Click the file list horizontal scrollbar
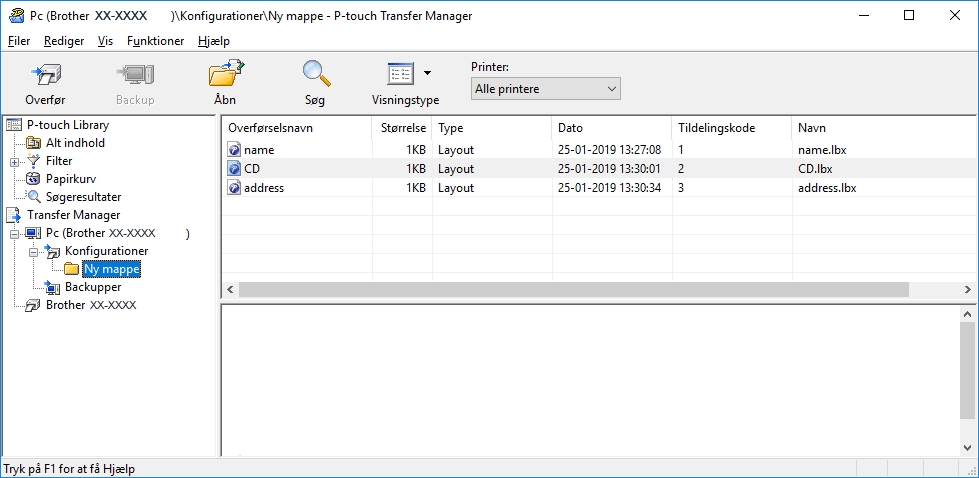 click(x=573, y=290)
